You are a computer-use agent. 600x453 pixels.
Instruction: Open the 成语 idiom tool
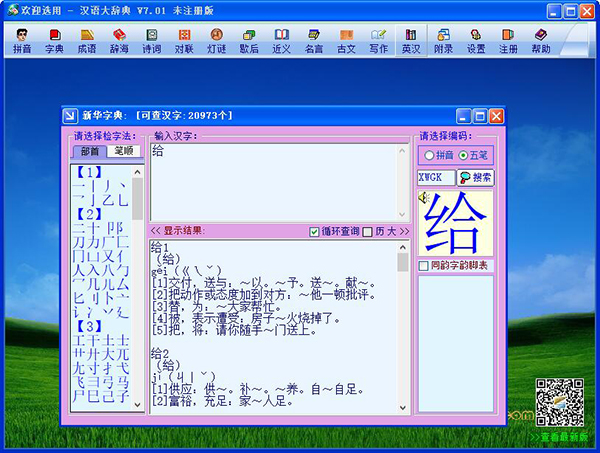point(87,41)
